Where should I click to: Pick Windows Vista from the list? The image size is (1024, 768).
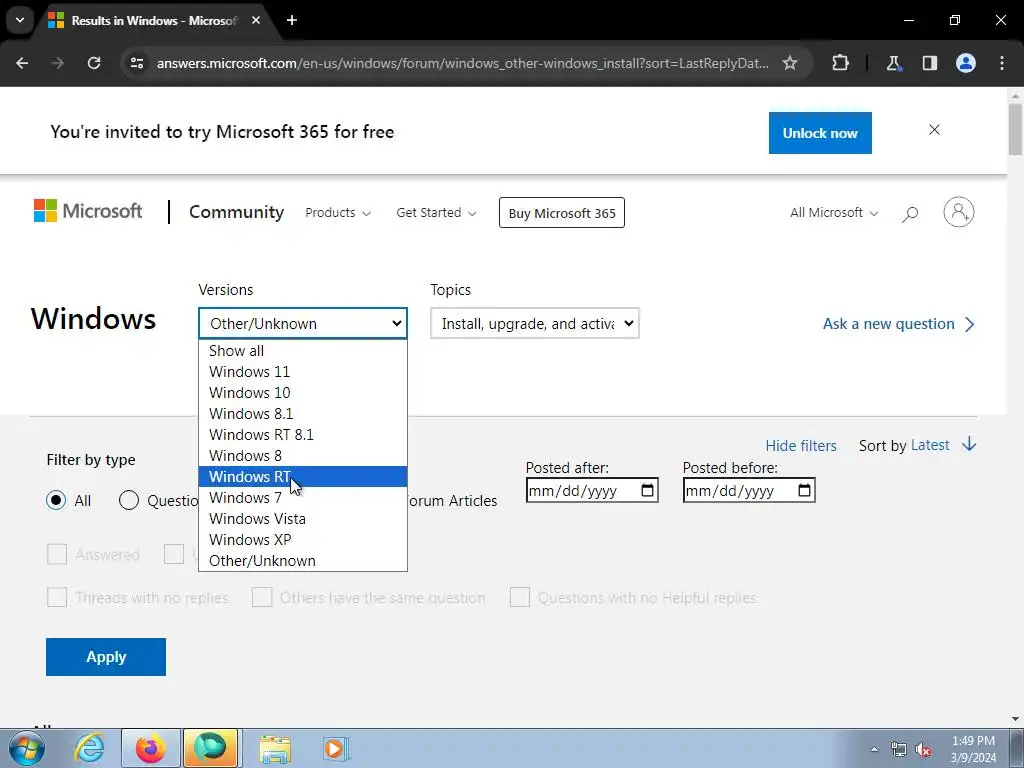pyautogui.click(x=303, y=519)
